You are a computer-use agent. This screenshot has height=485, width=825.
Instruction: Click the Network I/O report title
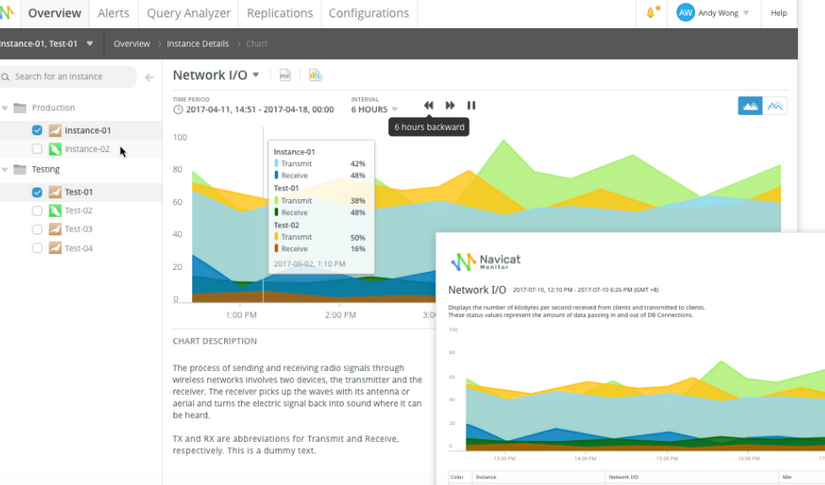(x=477, y=290)
